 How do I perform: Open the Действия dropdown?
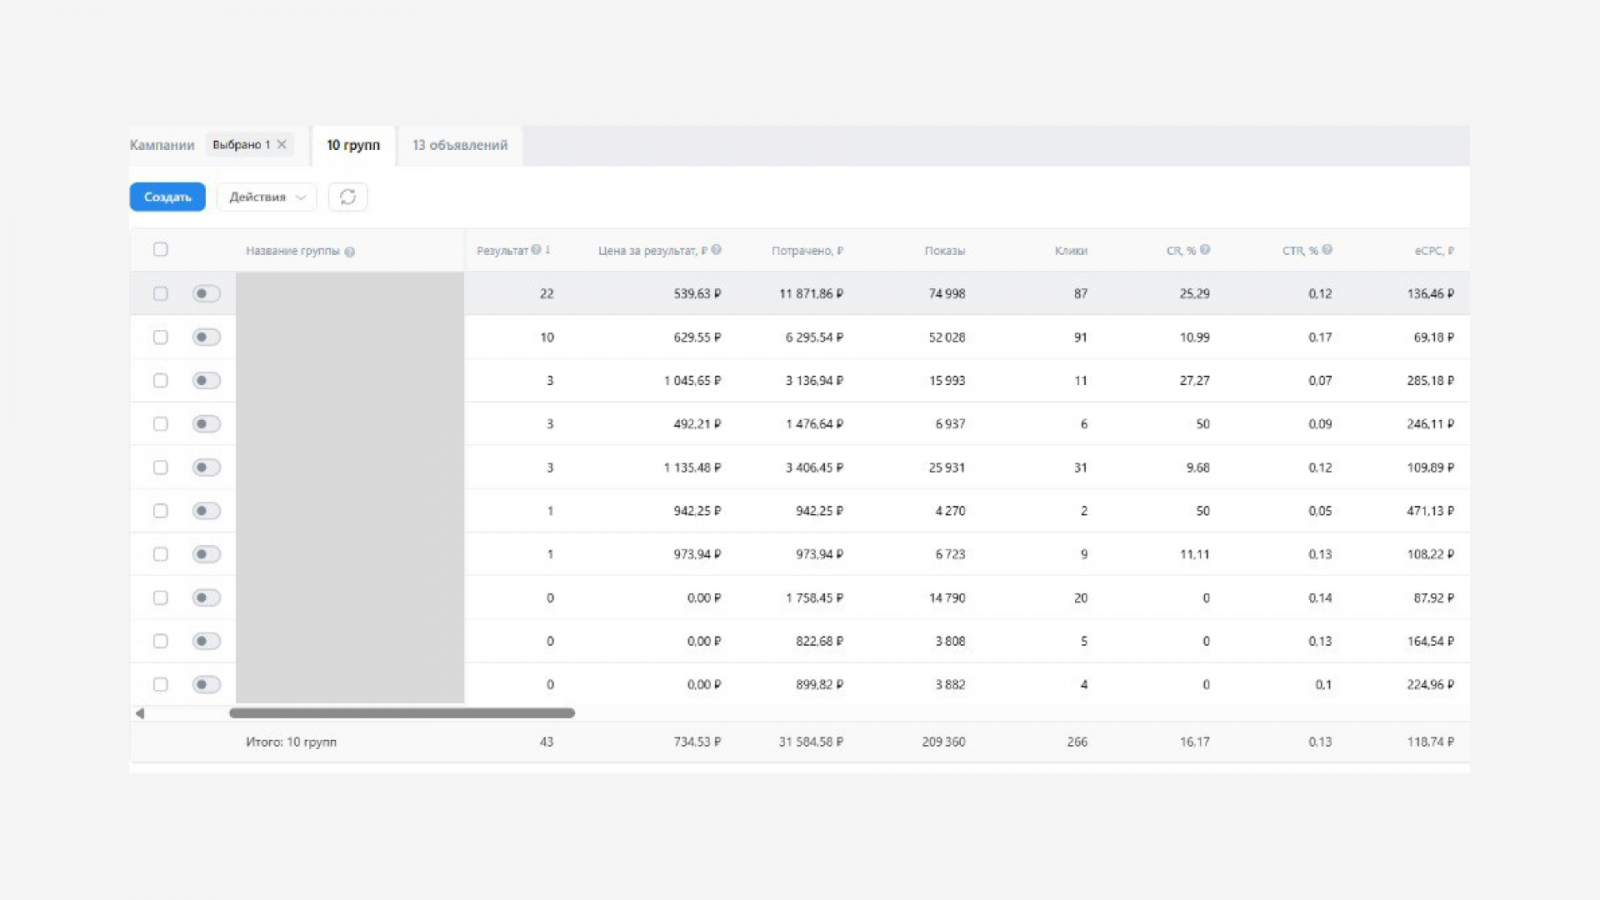point(267,197)
